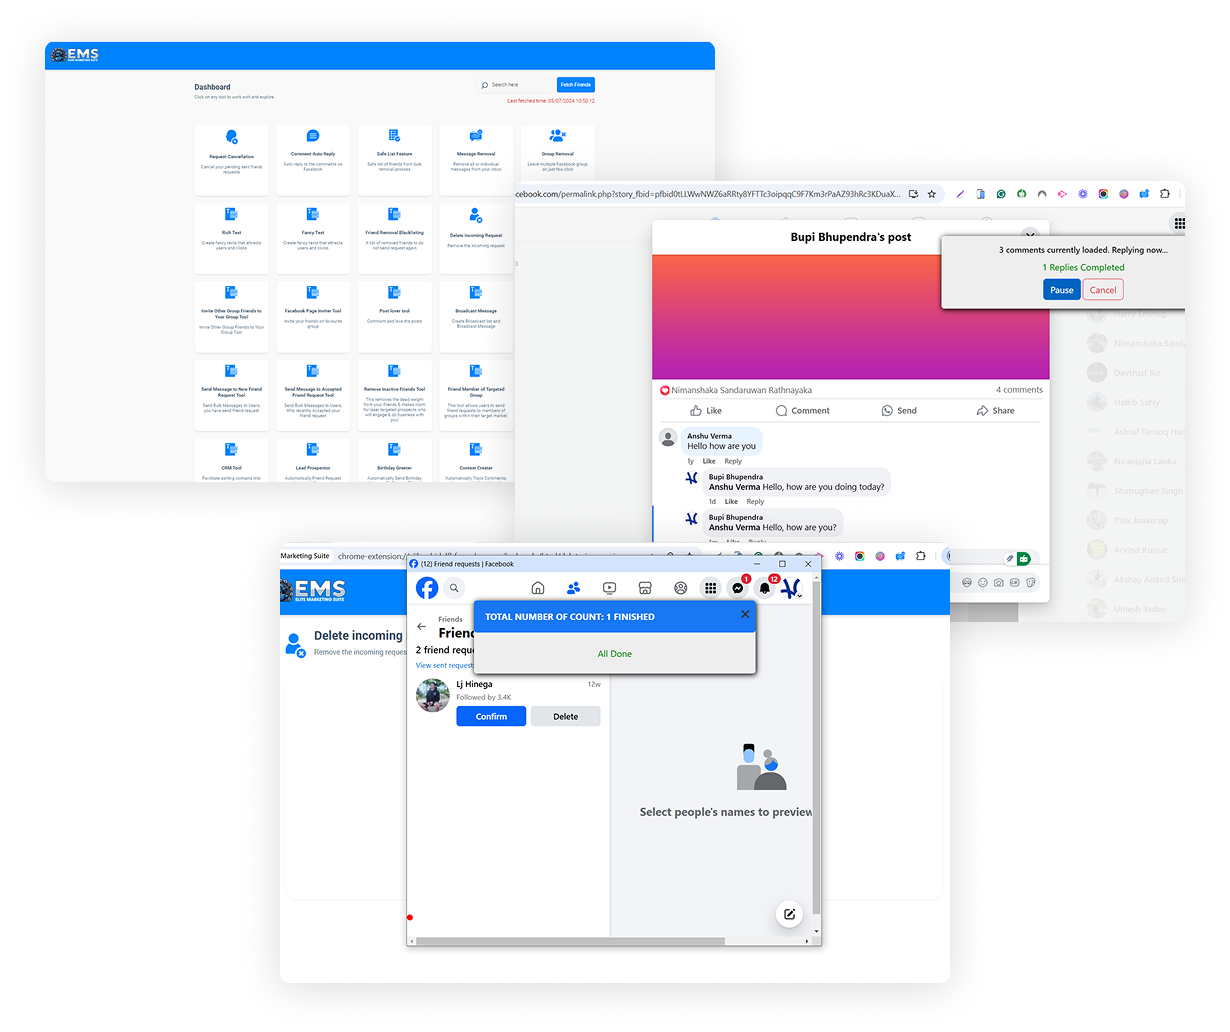Click the Search here field on Dashboard

(516, 85)
